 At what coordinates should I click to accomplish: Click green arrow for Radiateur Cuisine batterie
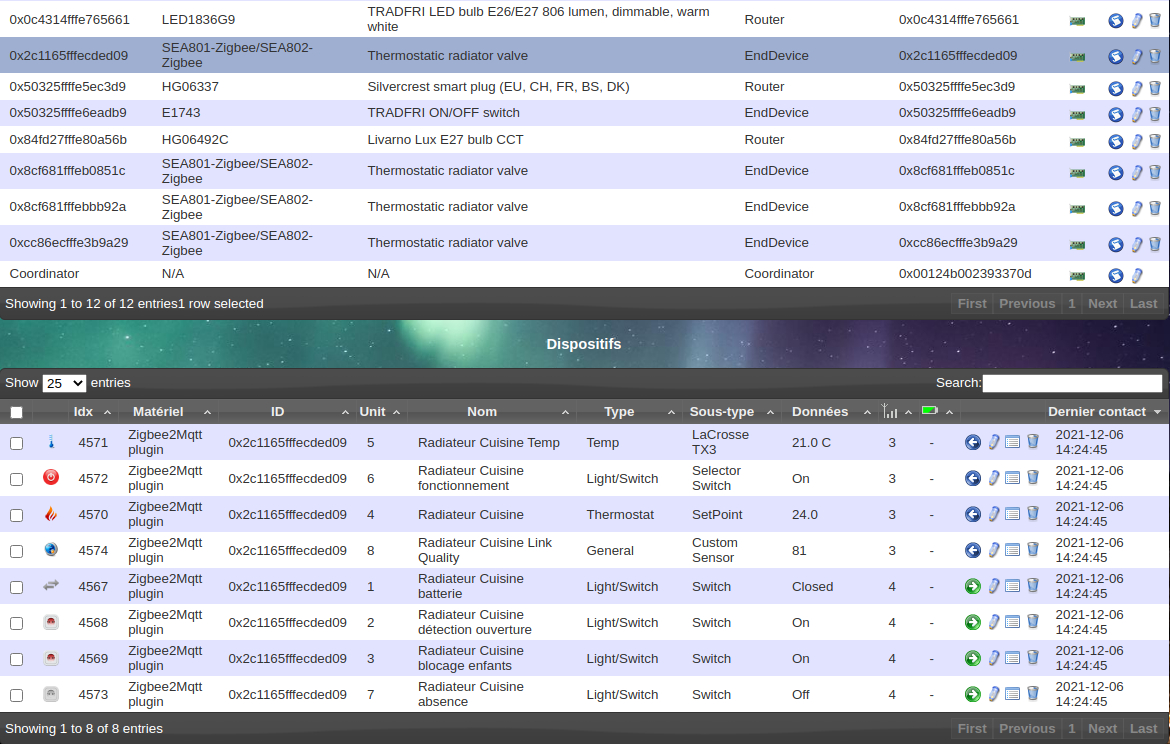[972, 586]
